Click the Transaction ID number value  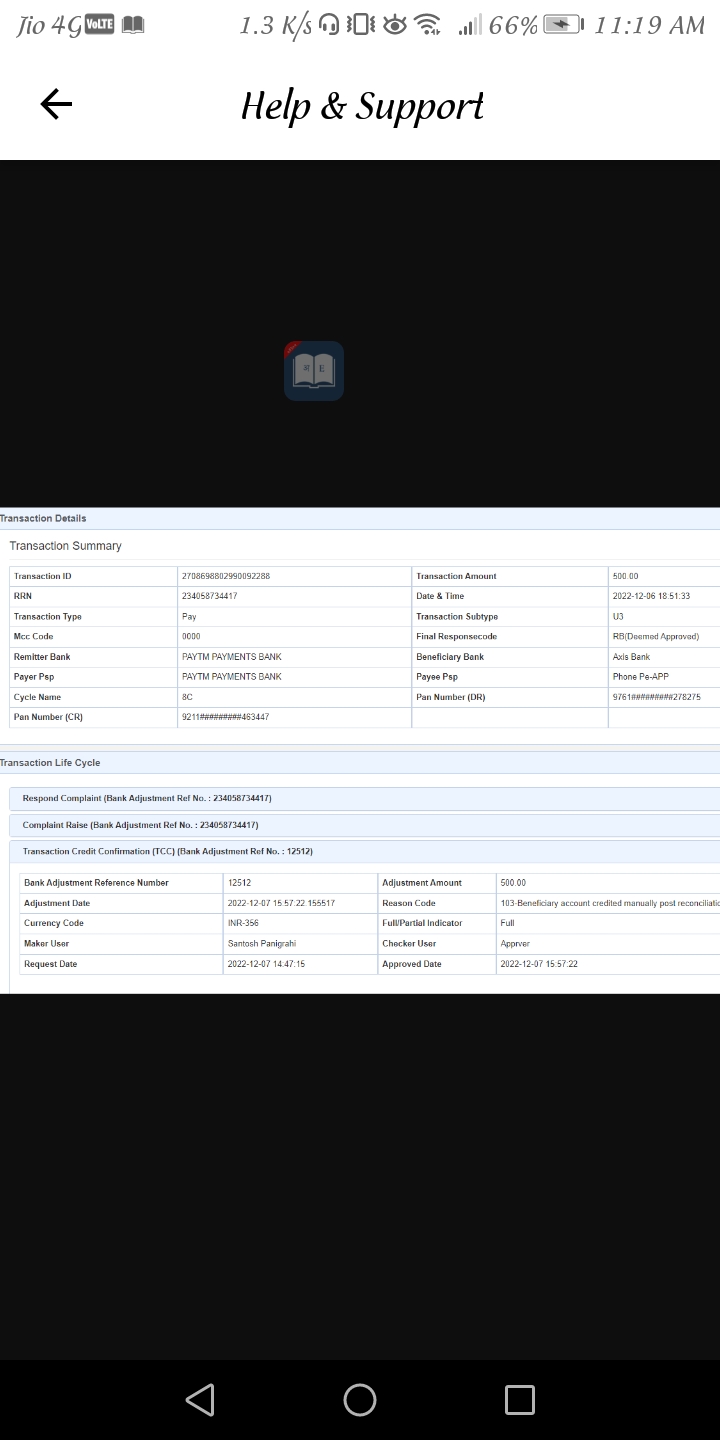(x=226, y=577)
